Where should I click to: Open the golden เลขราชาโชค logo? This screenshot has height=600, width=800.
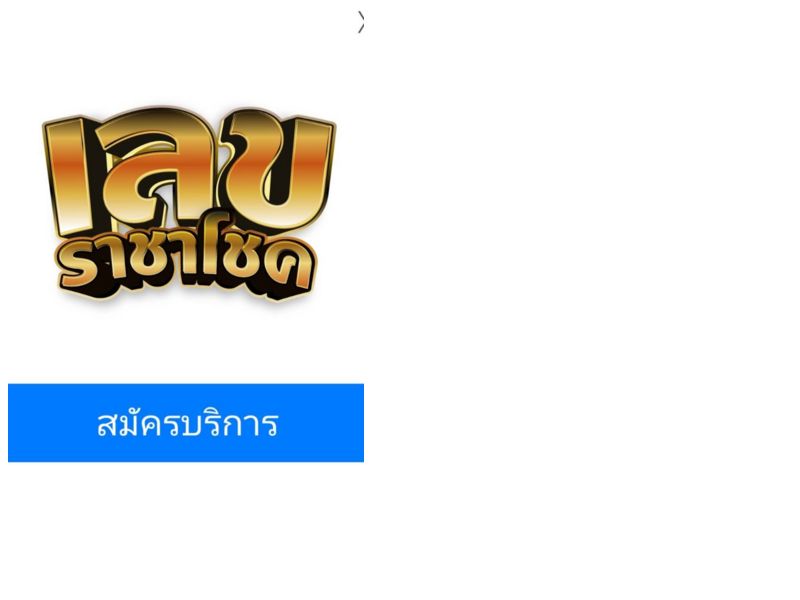click(189, 204)
